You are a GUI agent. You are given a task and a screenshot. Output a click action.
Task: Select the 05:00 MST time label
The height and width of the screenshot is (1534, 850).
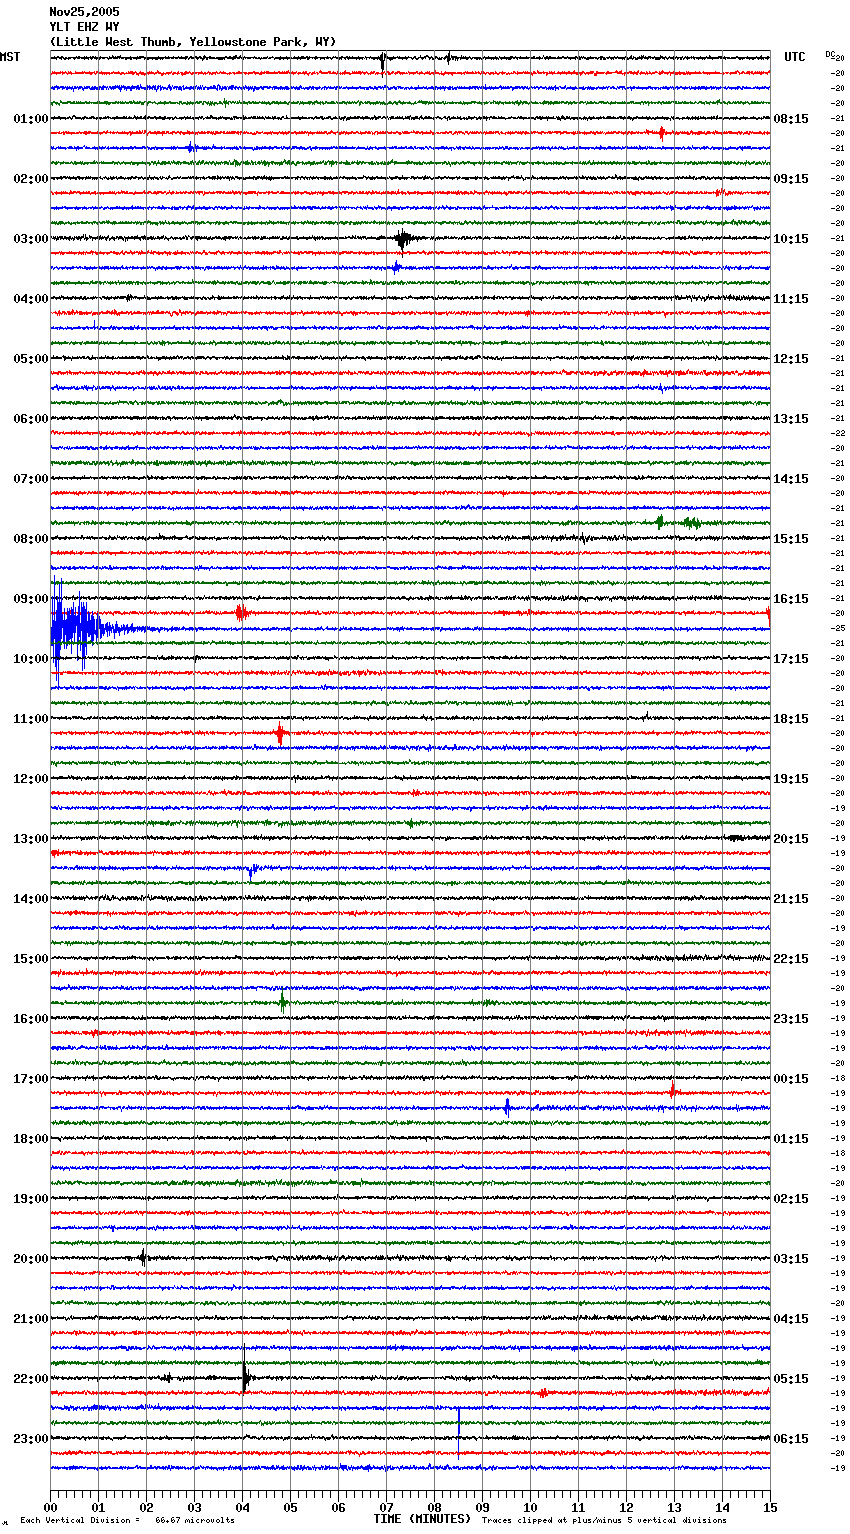pyautogui.click(x=30, y=359)
